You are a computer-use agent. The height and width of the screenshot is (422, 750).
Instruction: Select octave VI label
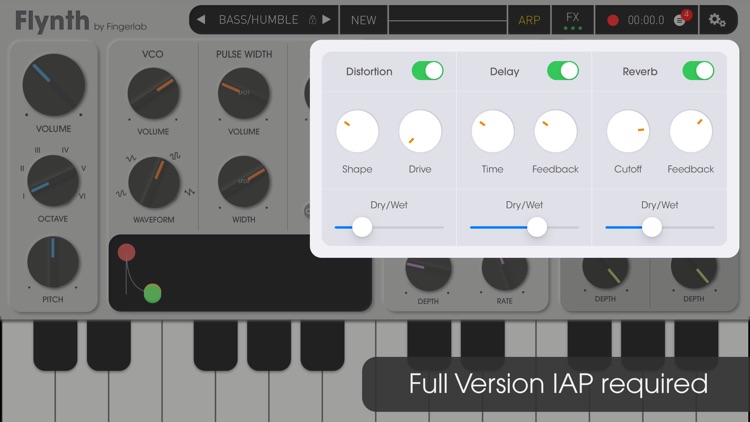[x=82, y=196]
